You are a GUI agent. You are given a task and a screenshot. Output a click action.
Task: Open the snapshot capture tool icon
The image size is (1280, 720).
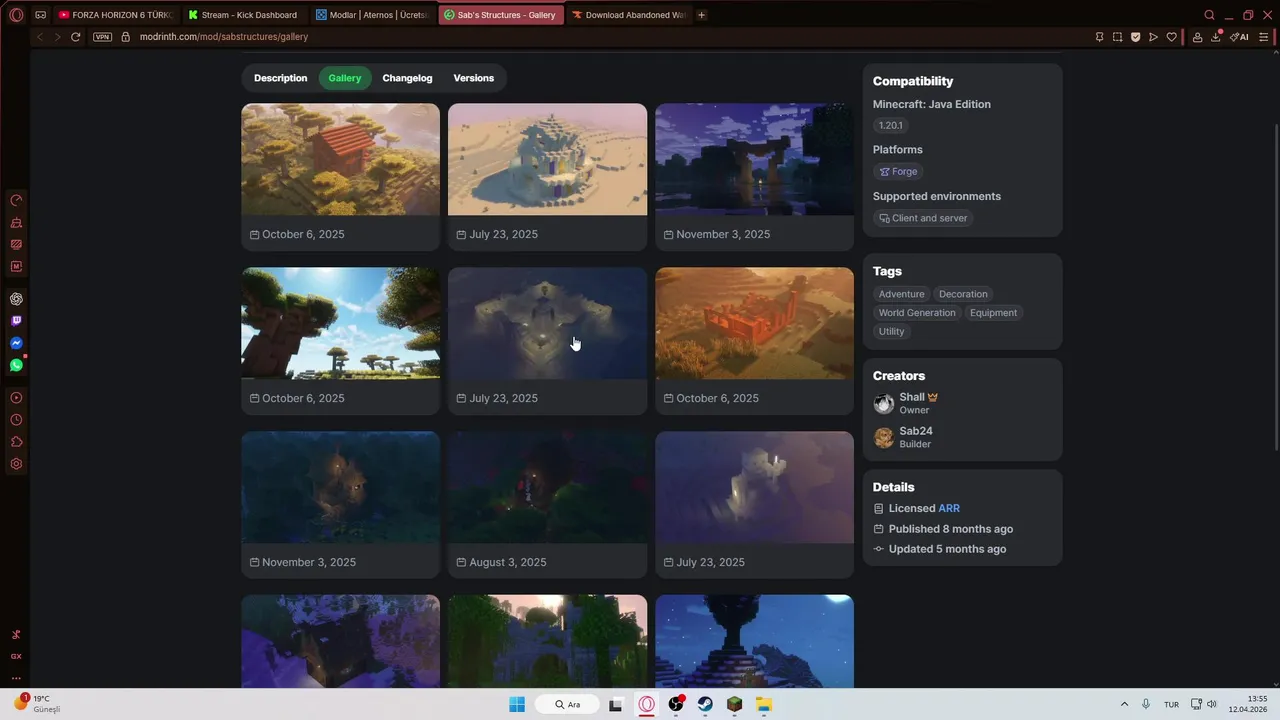[x=1117, y=37]
